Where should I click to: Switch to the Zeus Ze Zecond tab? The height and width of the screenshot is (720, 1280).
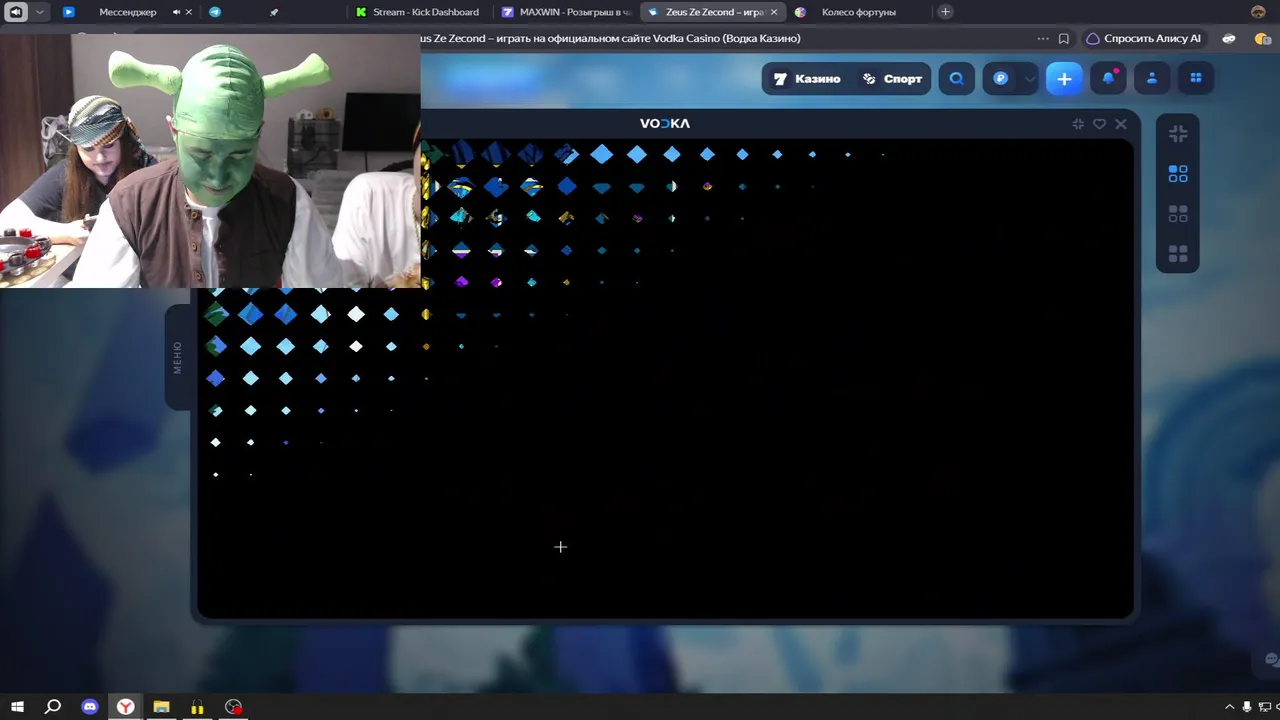712,12
